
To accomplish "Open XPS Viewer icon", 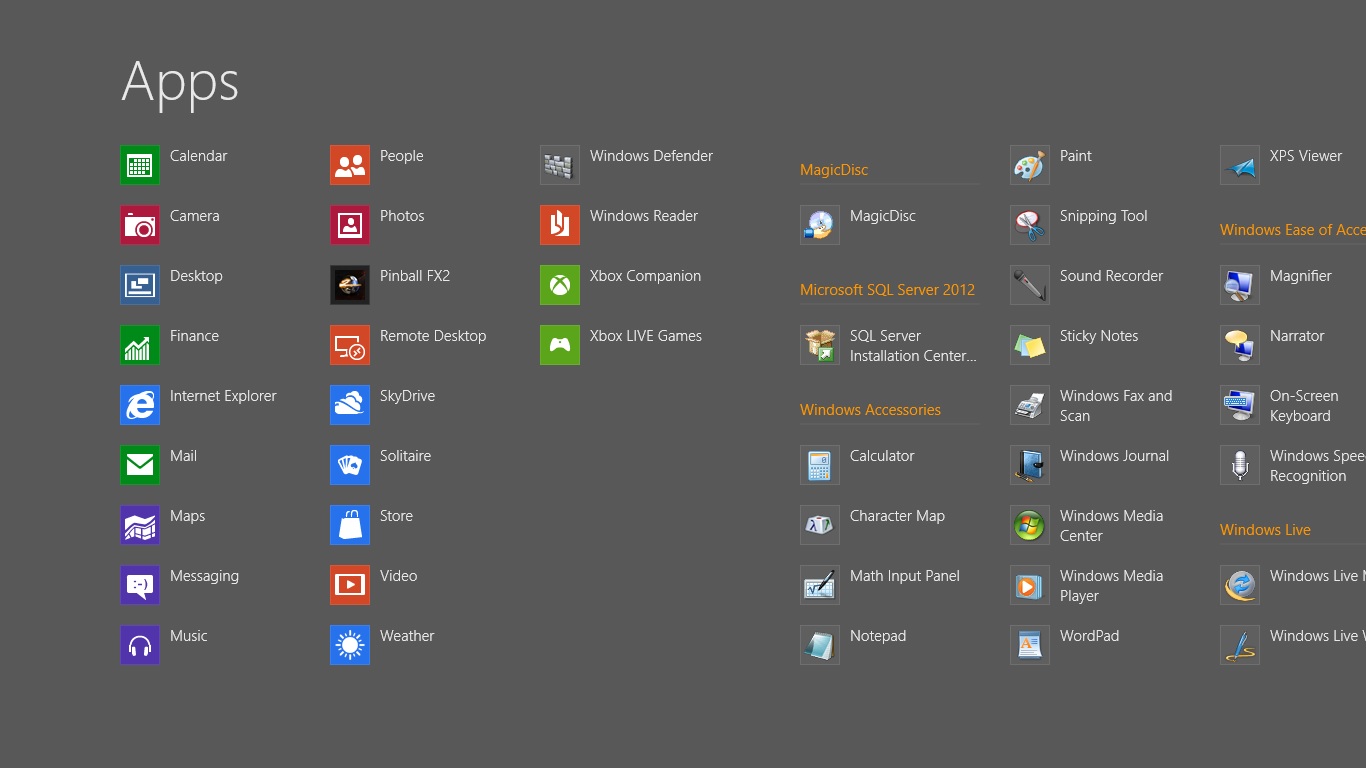I will (1240, 165).
